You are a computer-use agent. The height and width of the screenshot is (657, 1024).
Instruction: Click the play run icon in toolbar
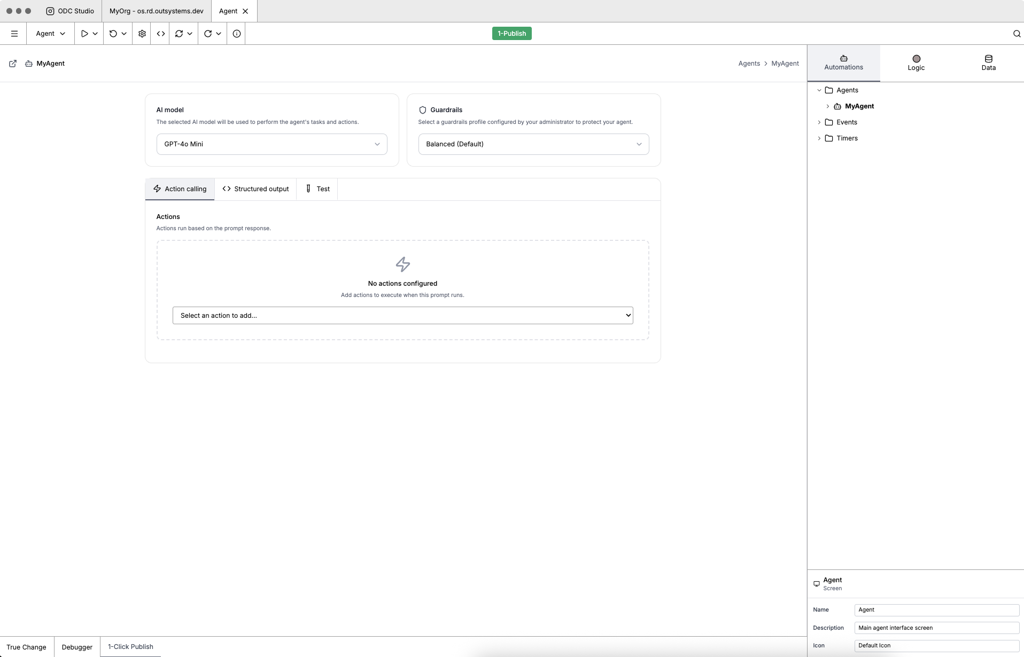(84, 33)
